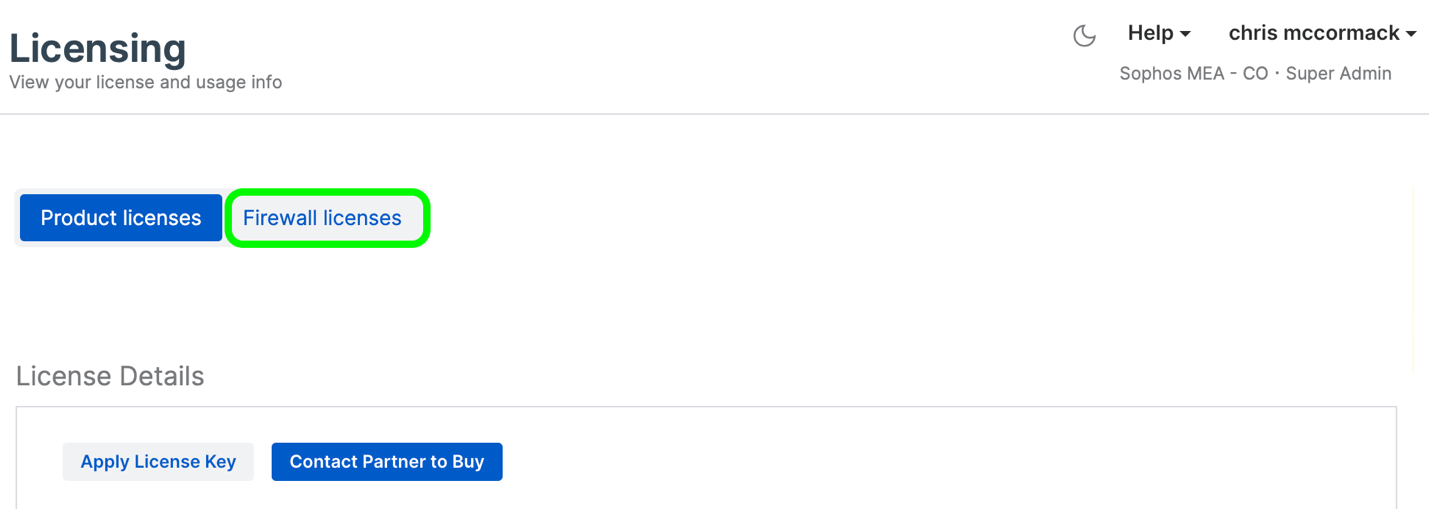The height and width of the screenshot is (509, 1429).
Task: Click the word 'Help' in the top bar
Action: coord(1150,33)
